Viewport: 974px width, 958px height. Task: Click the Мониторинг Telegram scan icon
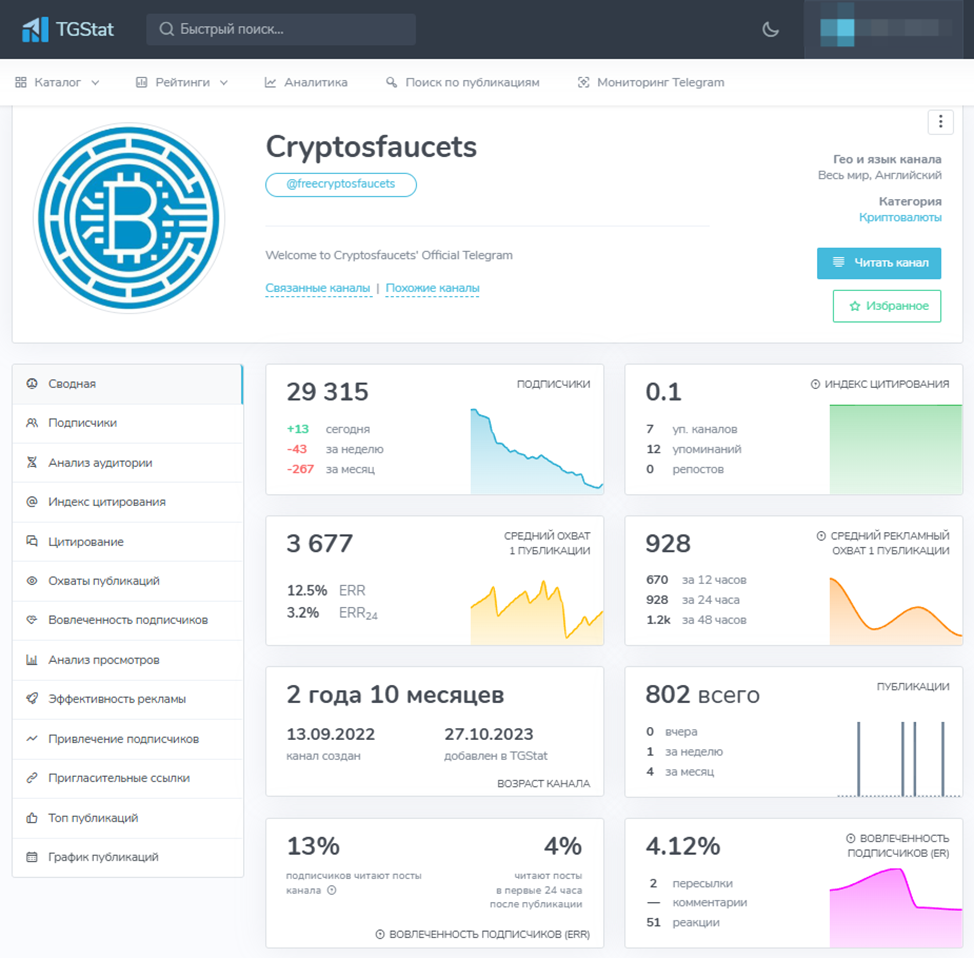point(583,82)
